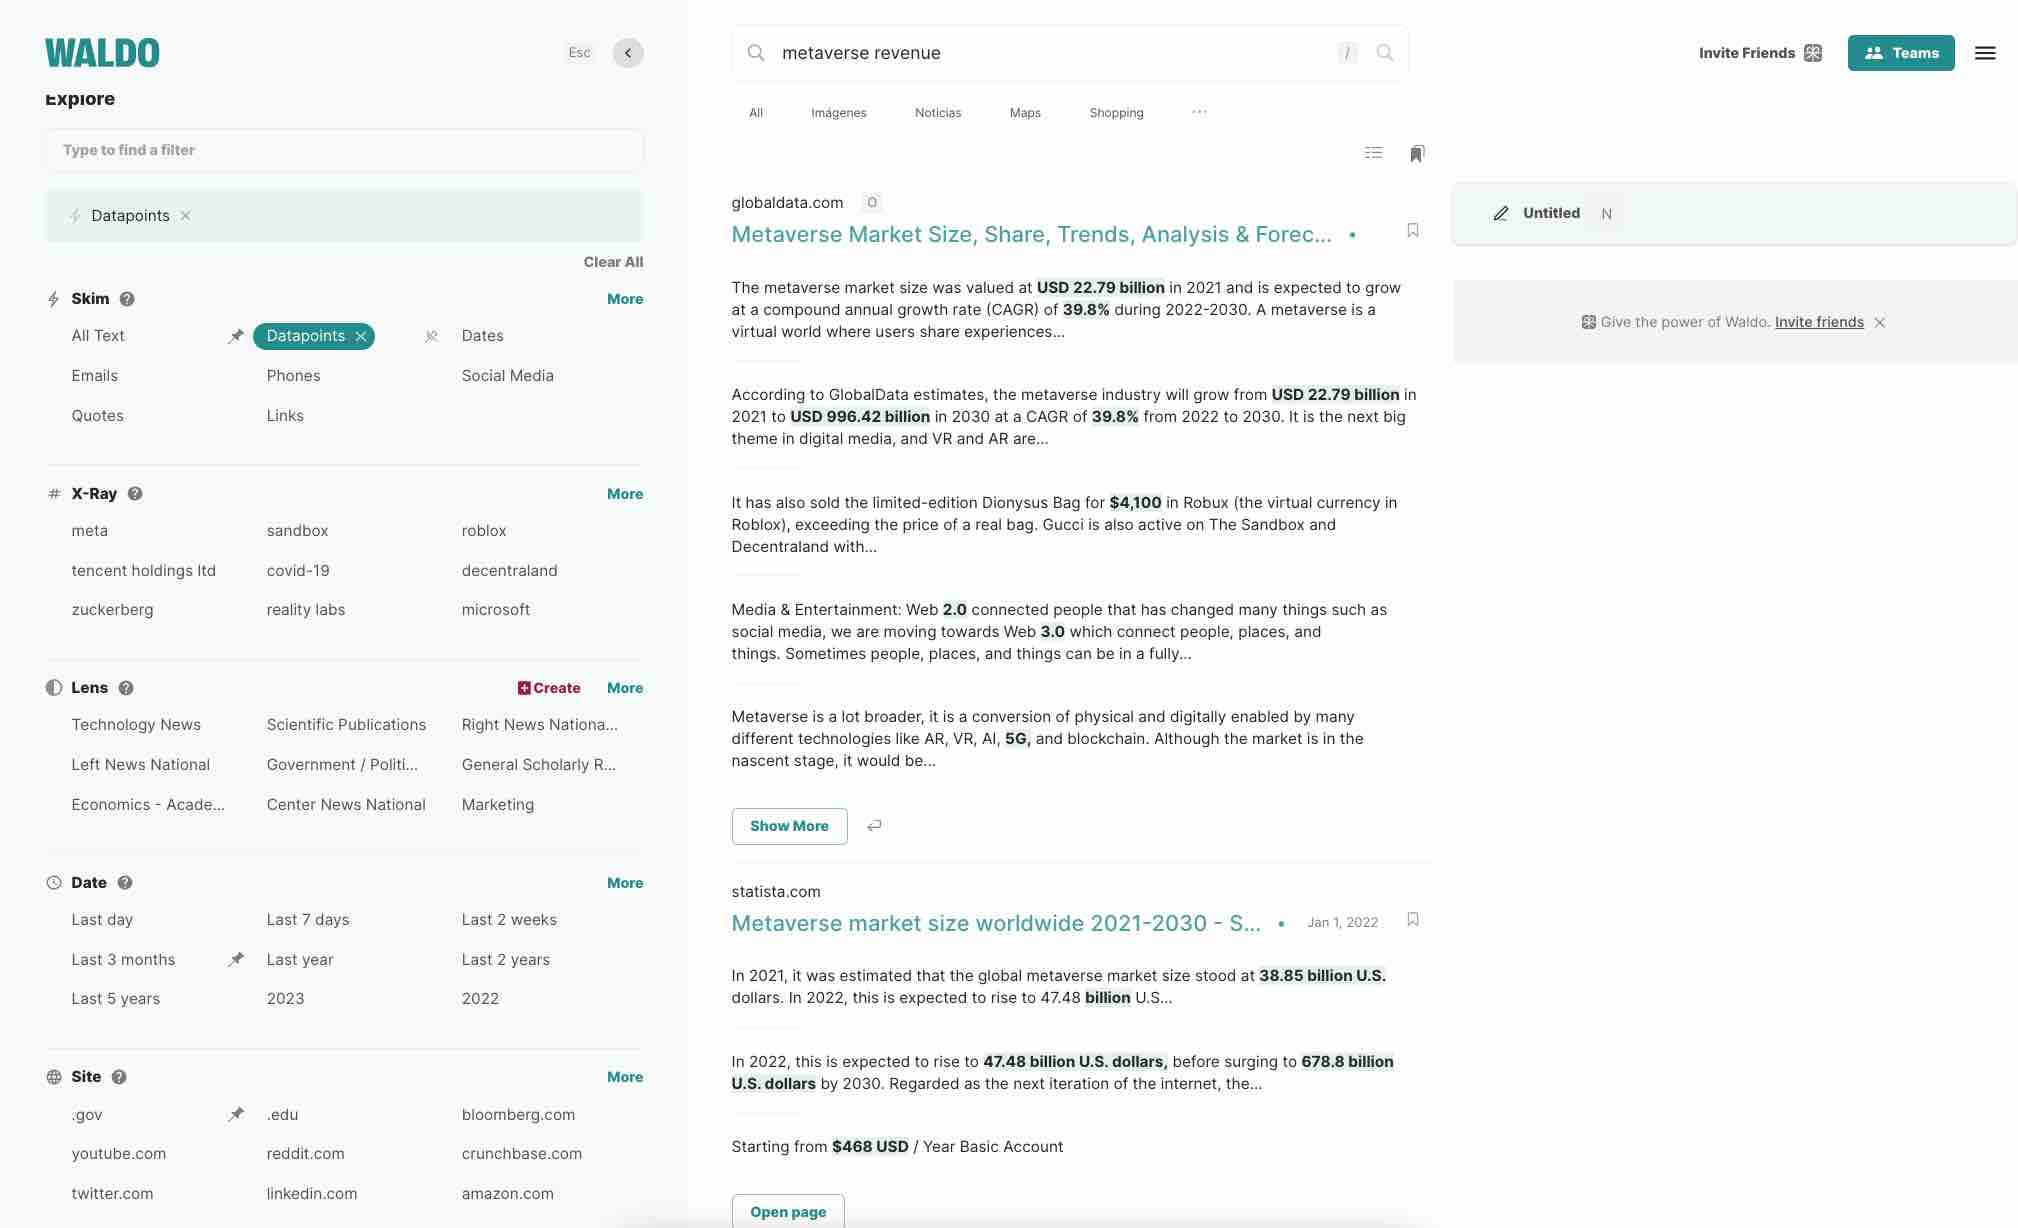Image resolution: width=2018 pixels, height=1228 pixels.
Task: Click the Invite friends underlined link
Action: pyautogui.click(x=1819, y=322)
